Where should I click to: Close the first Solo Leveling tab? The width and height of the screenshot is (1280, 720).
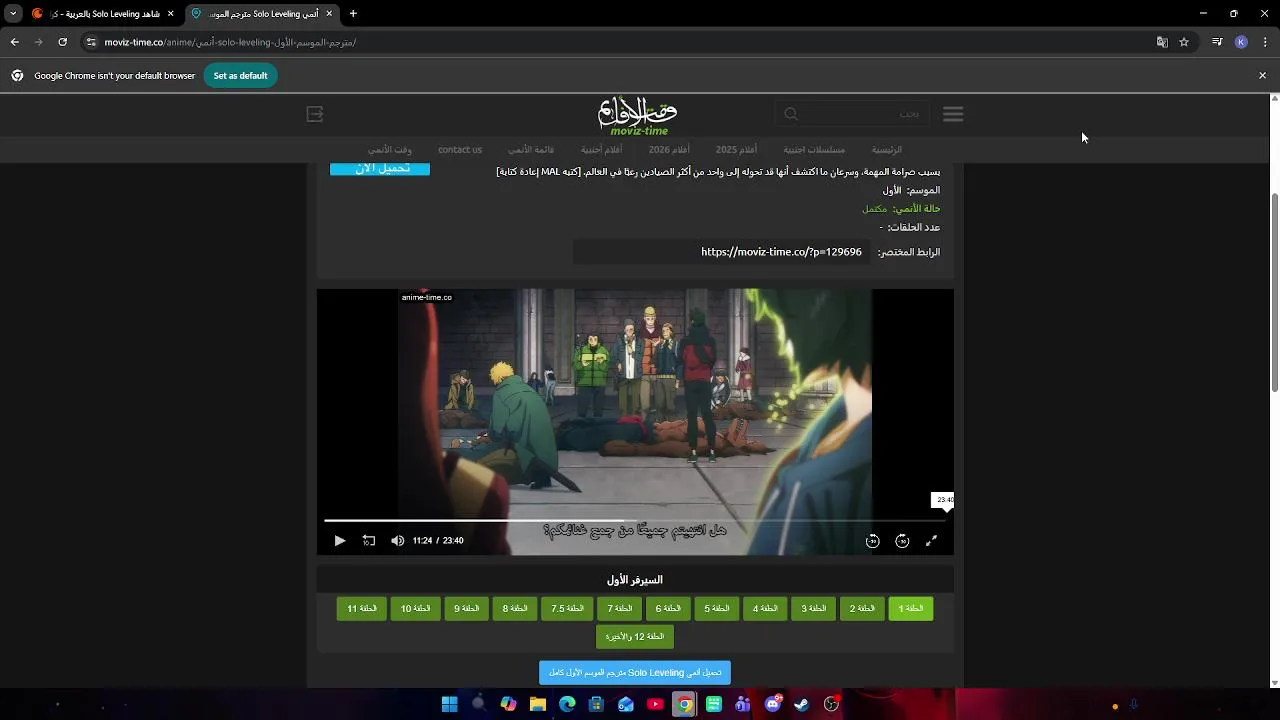tap(170, 14)
